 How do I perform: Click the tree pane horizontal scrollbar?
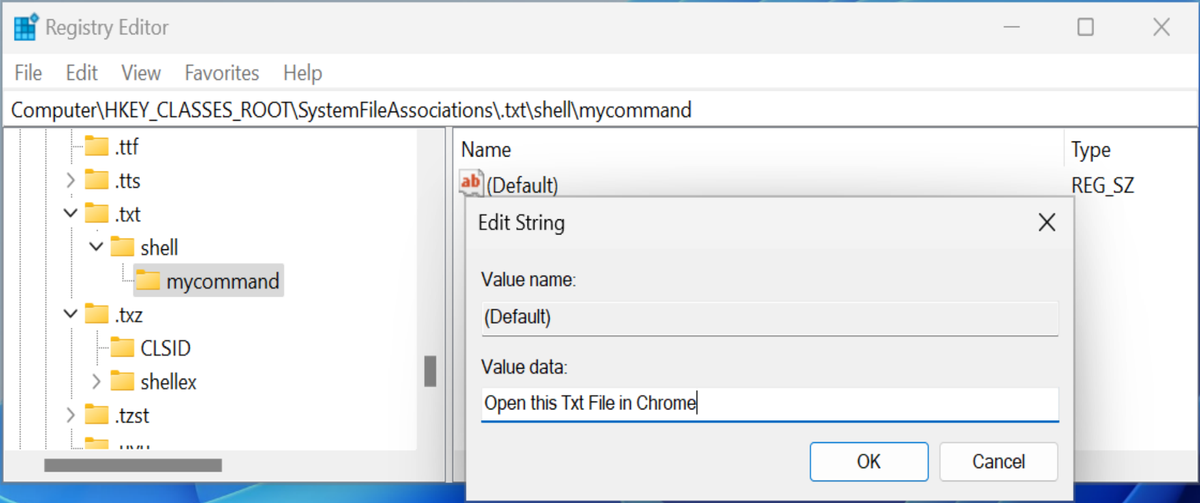tap(132, 465)
